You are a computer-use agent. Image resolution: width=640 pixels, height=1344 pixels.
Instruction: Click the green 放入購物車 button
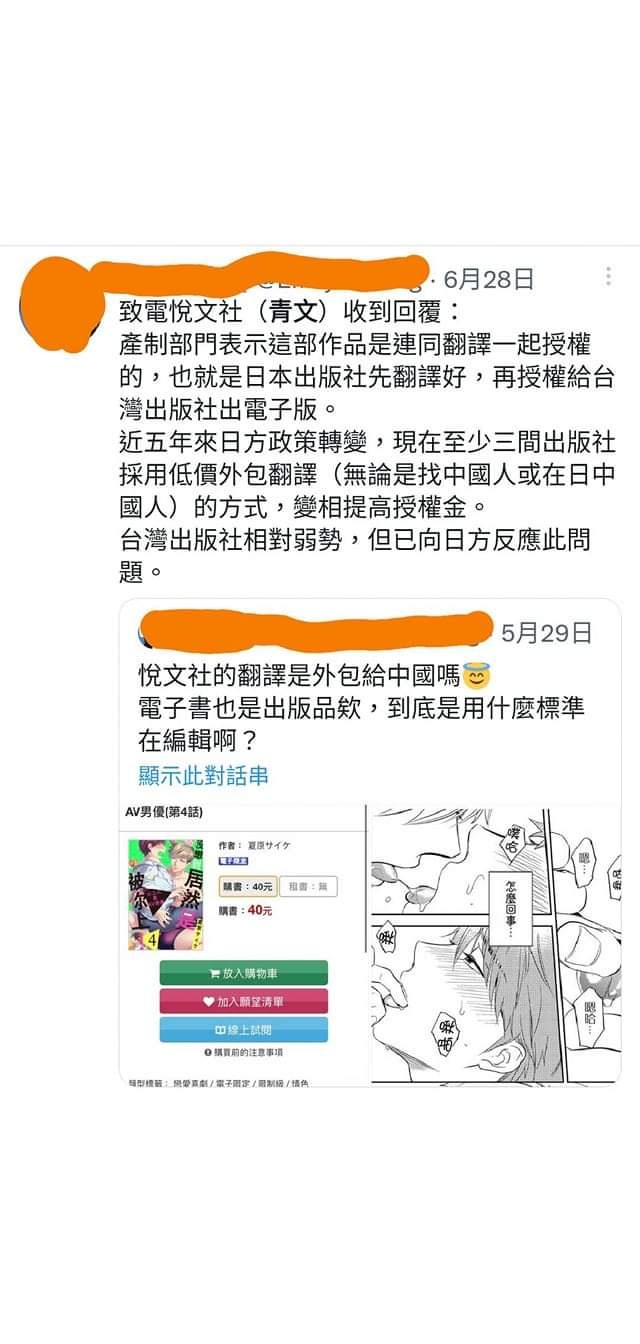tap(243, 972)
